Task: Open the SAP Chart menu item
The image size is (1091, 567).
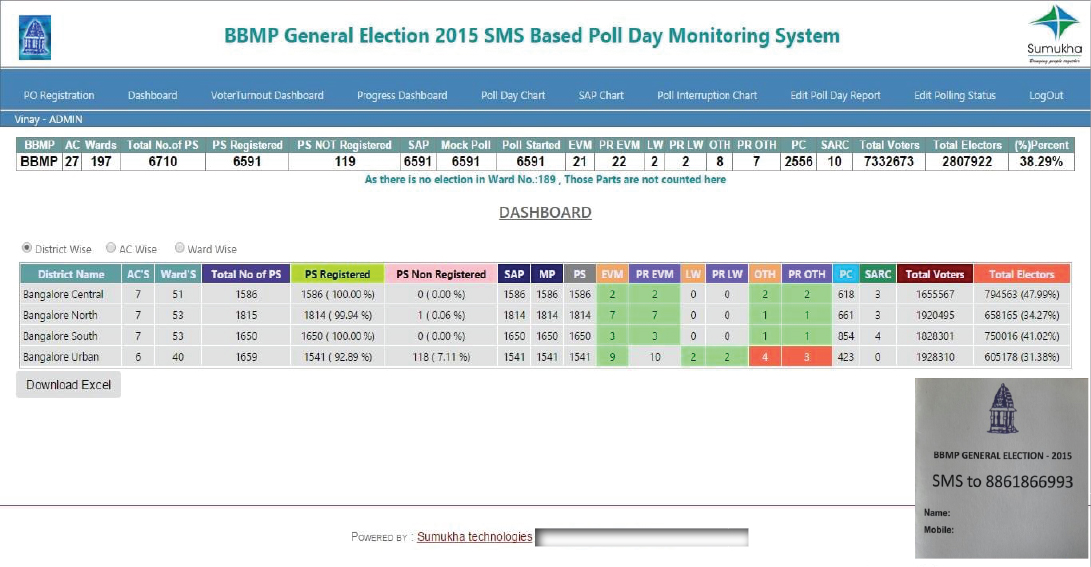Action: click(601, 96)
